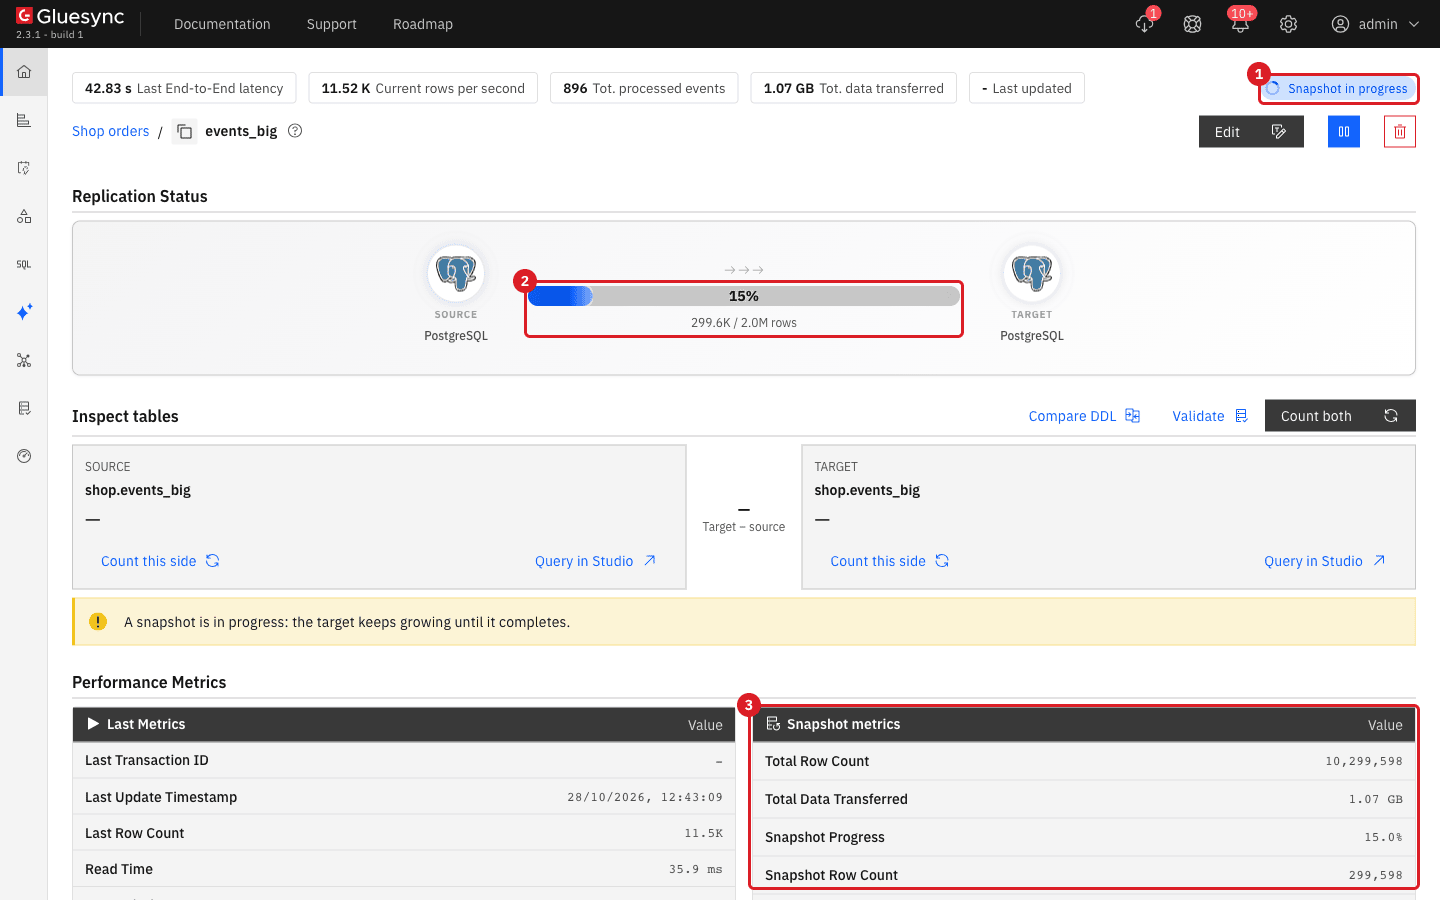
Task: Click Count this side for source
Action: pyautogui.click(x=160, y=561)
